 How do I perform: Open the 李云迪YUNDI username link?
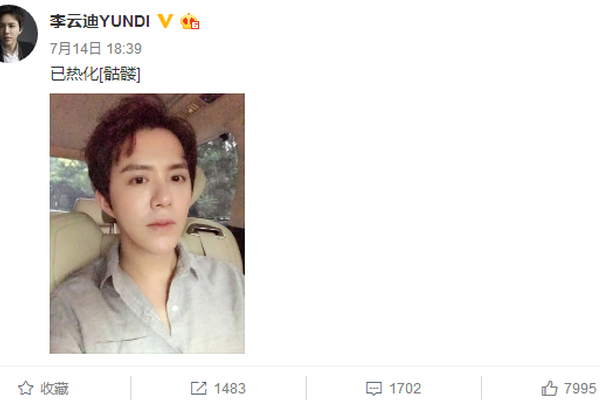pyautogui.click(x=99, y=21)
